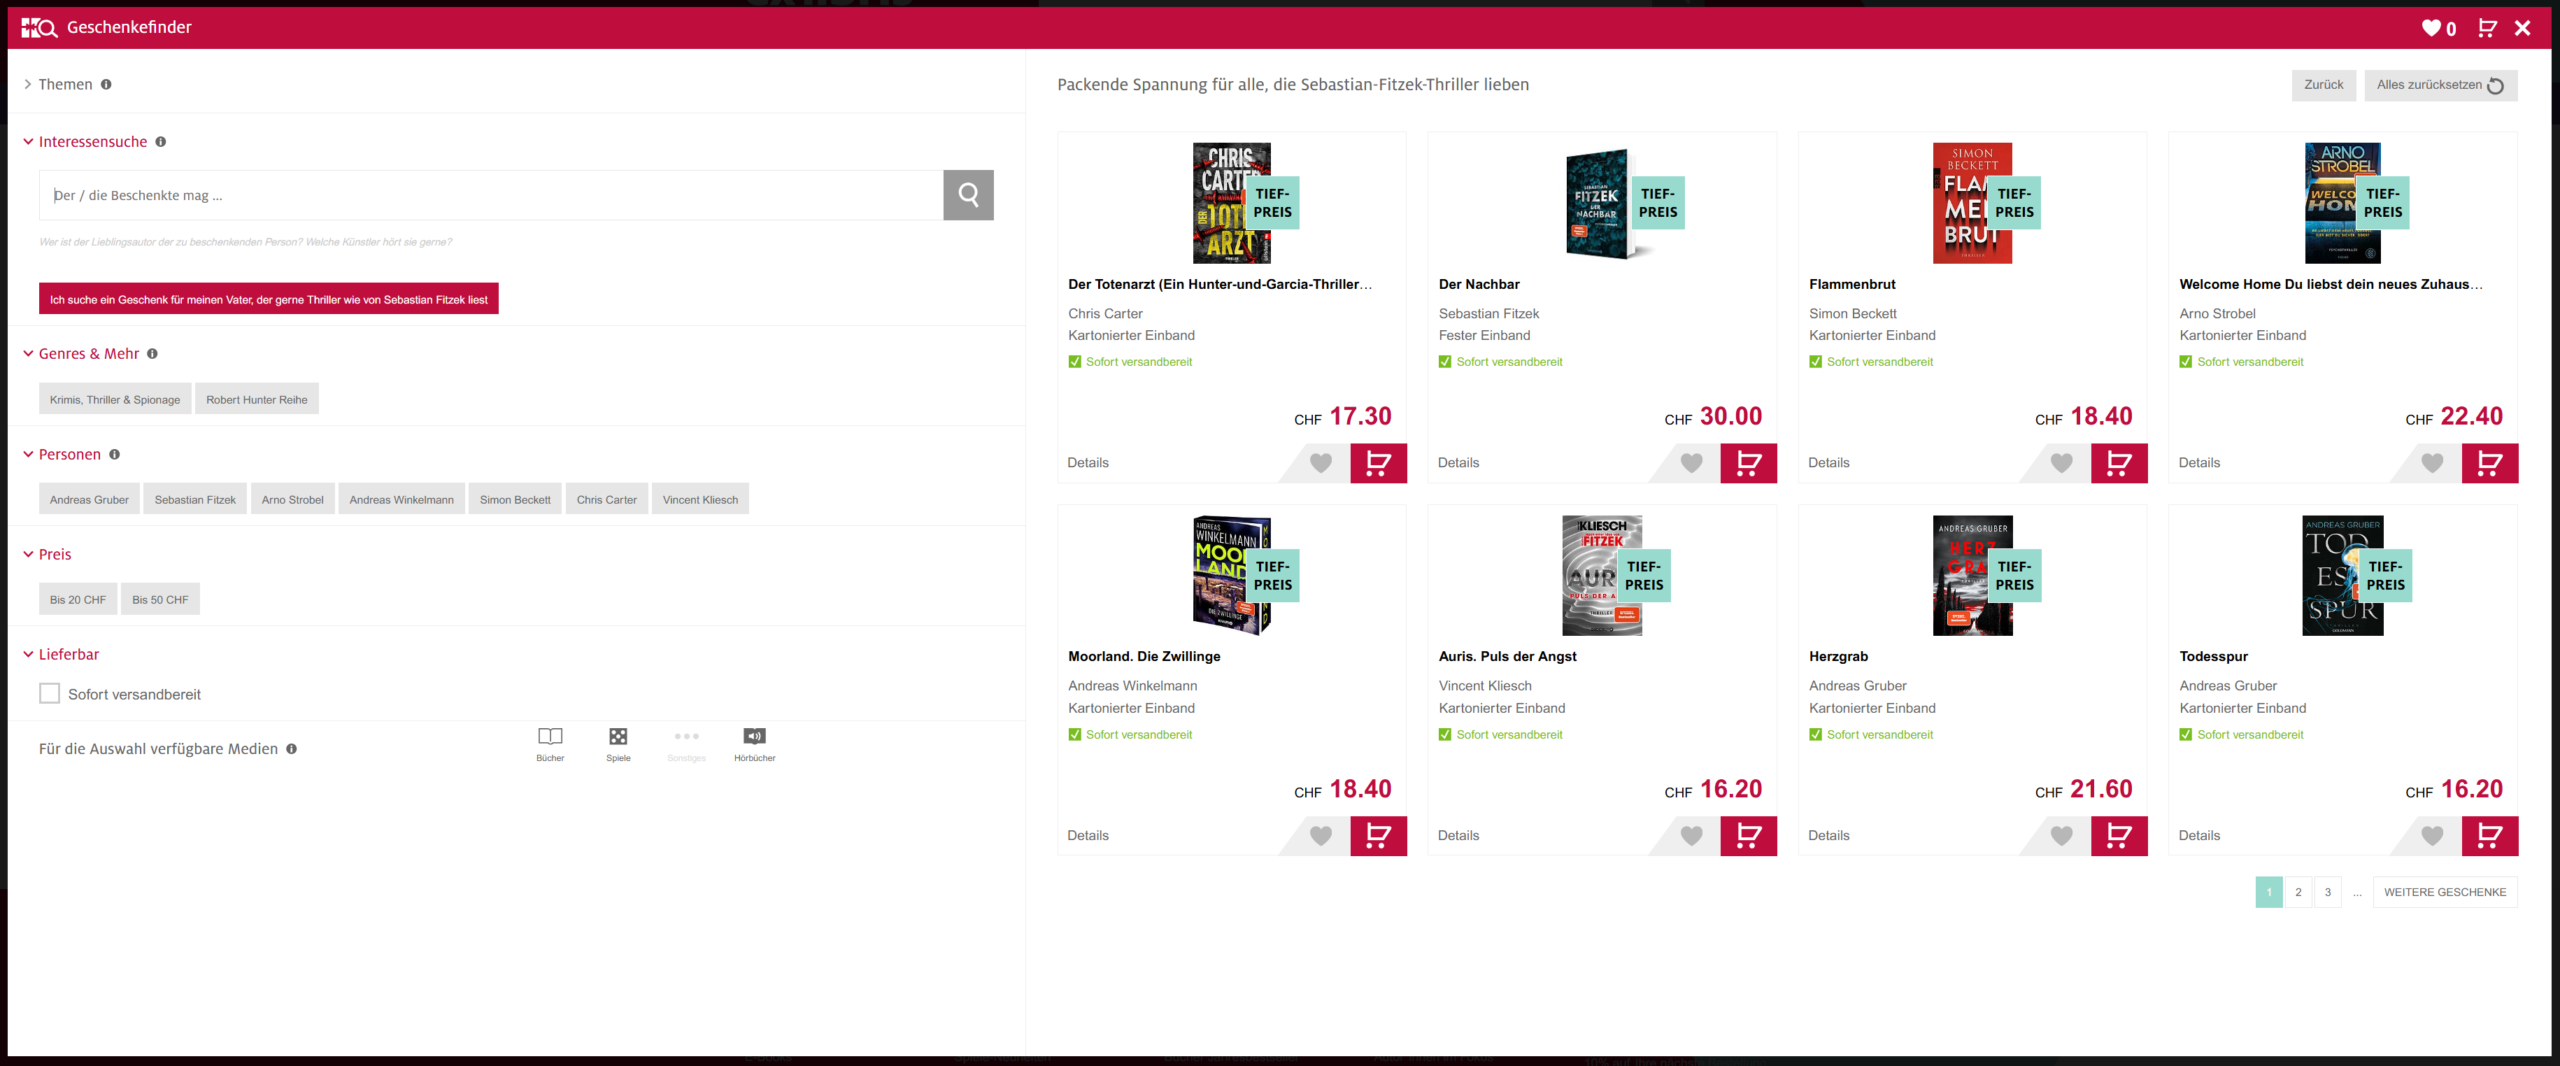Viewport: 2560px width, 1066px height.
Task: Add Welcome Home to cart
Action: tap(2490, 463)
